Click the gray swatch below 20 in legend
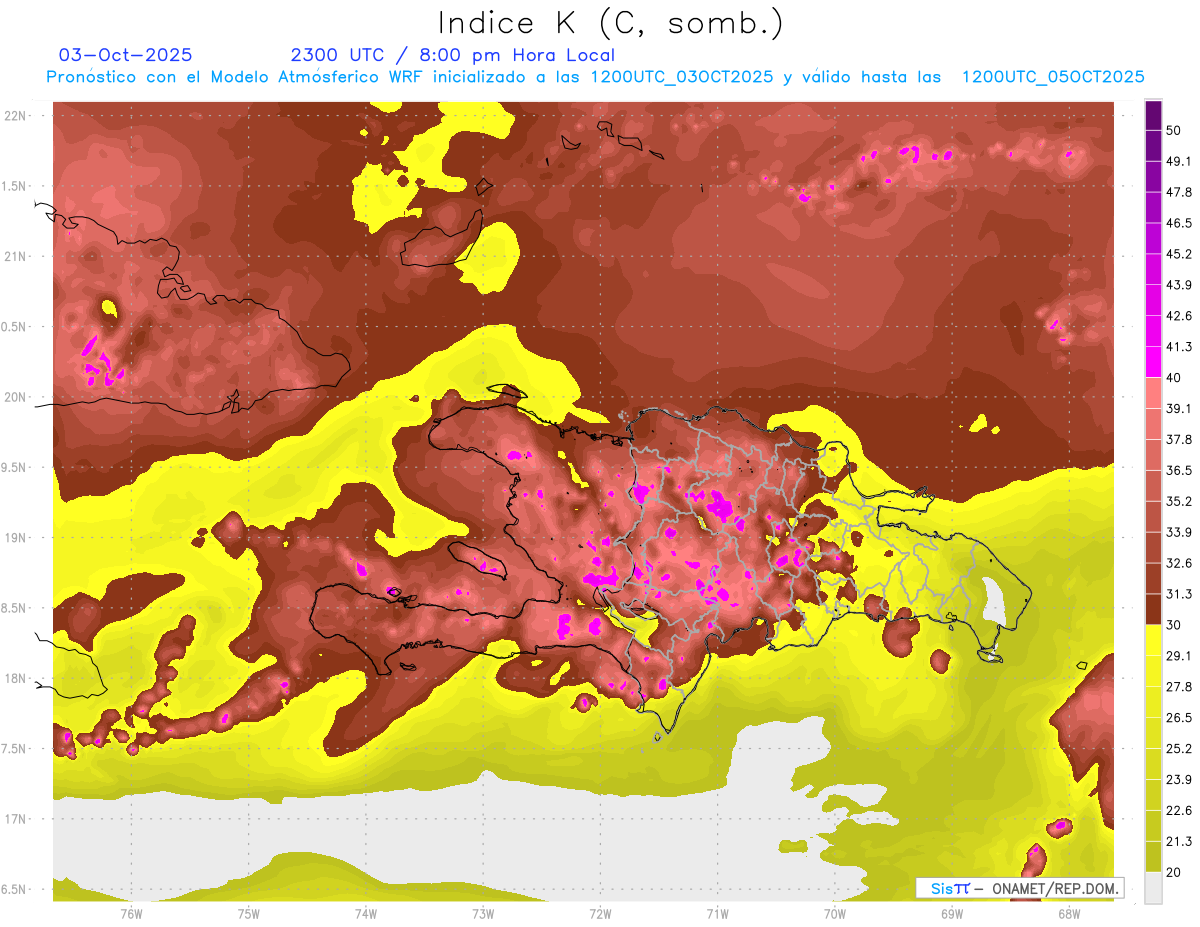The image size is (1200, 927). point(1153,888)
